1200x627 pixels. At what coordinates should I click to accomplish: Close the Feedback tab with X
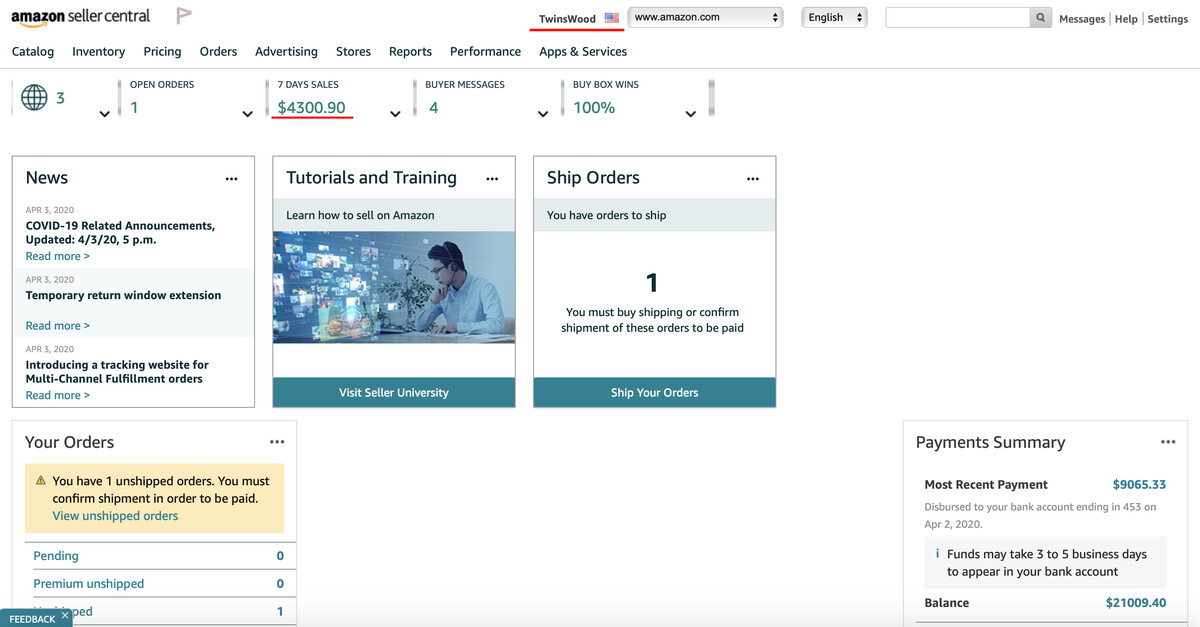tap(64, 616)
